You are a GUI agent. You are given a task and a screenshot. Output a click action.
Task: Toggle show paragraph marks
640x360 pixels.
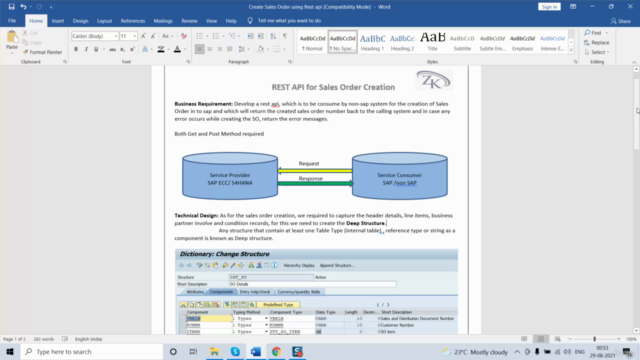[285, 36]
